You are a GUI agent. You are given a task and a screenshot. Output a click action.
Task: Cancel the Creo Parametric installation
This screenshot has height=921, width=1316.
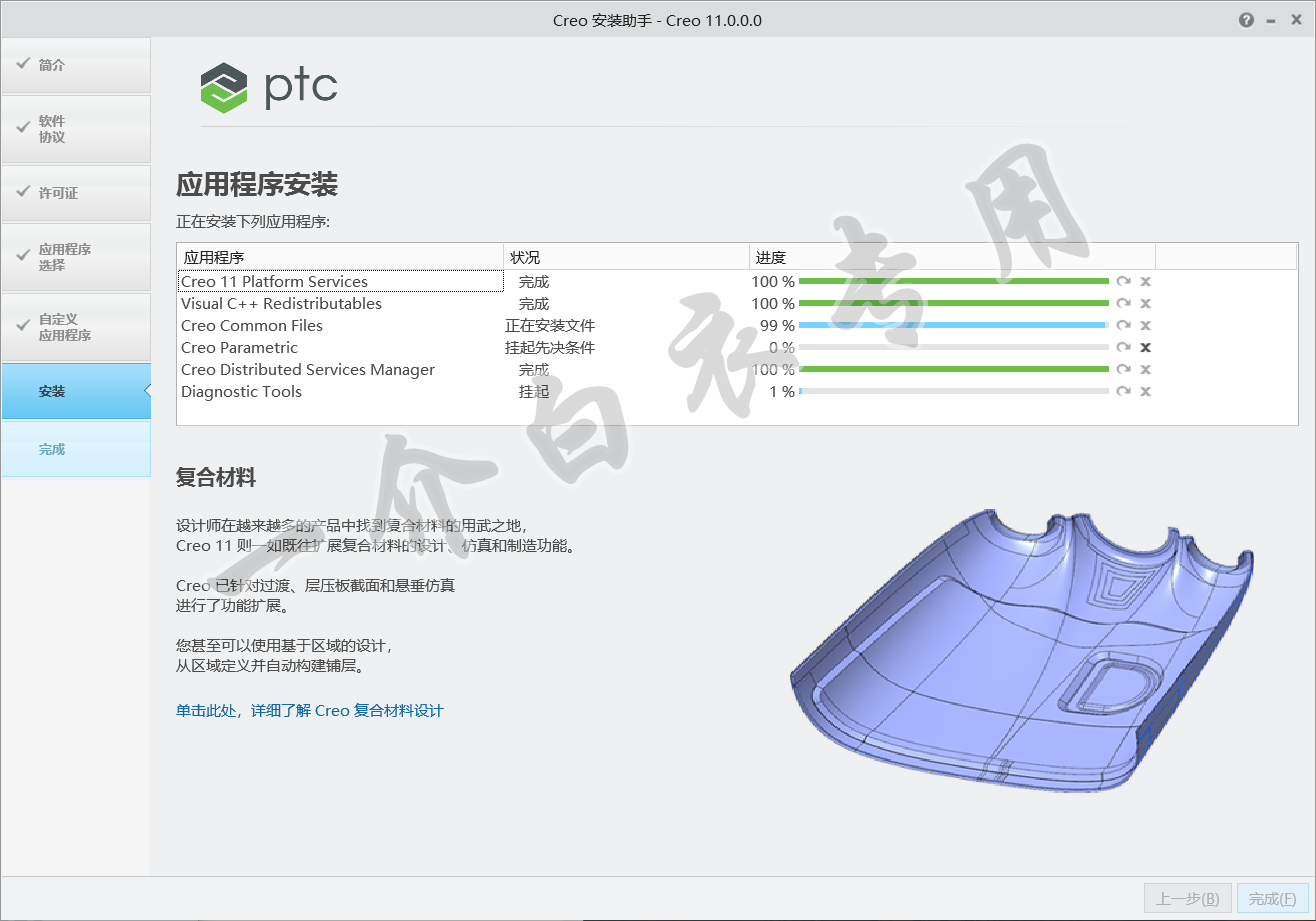coord(1146,347)
